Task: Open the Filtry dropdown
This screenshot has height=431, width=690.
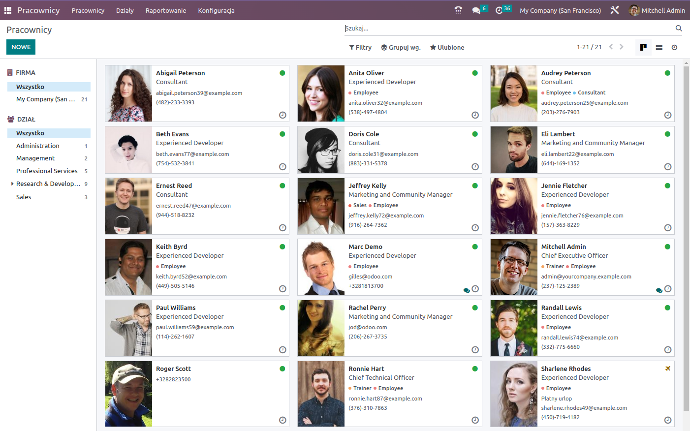Action: coord(360,47)
